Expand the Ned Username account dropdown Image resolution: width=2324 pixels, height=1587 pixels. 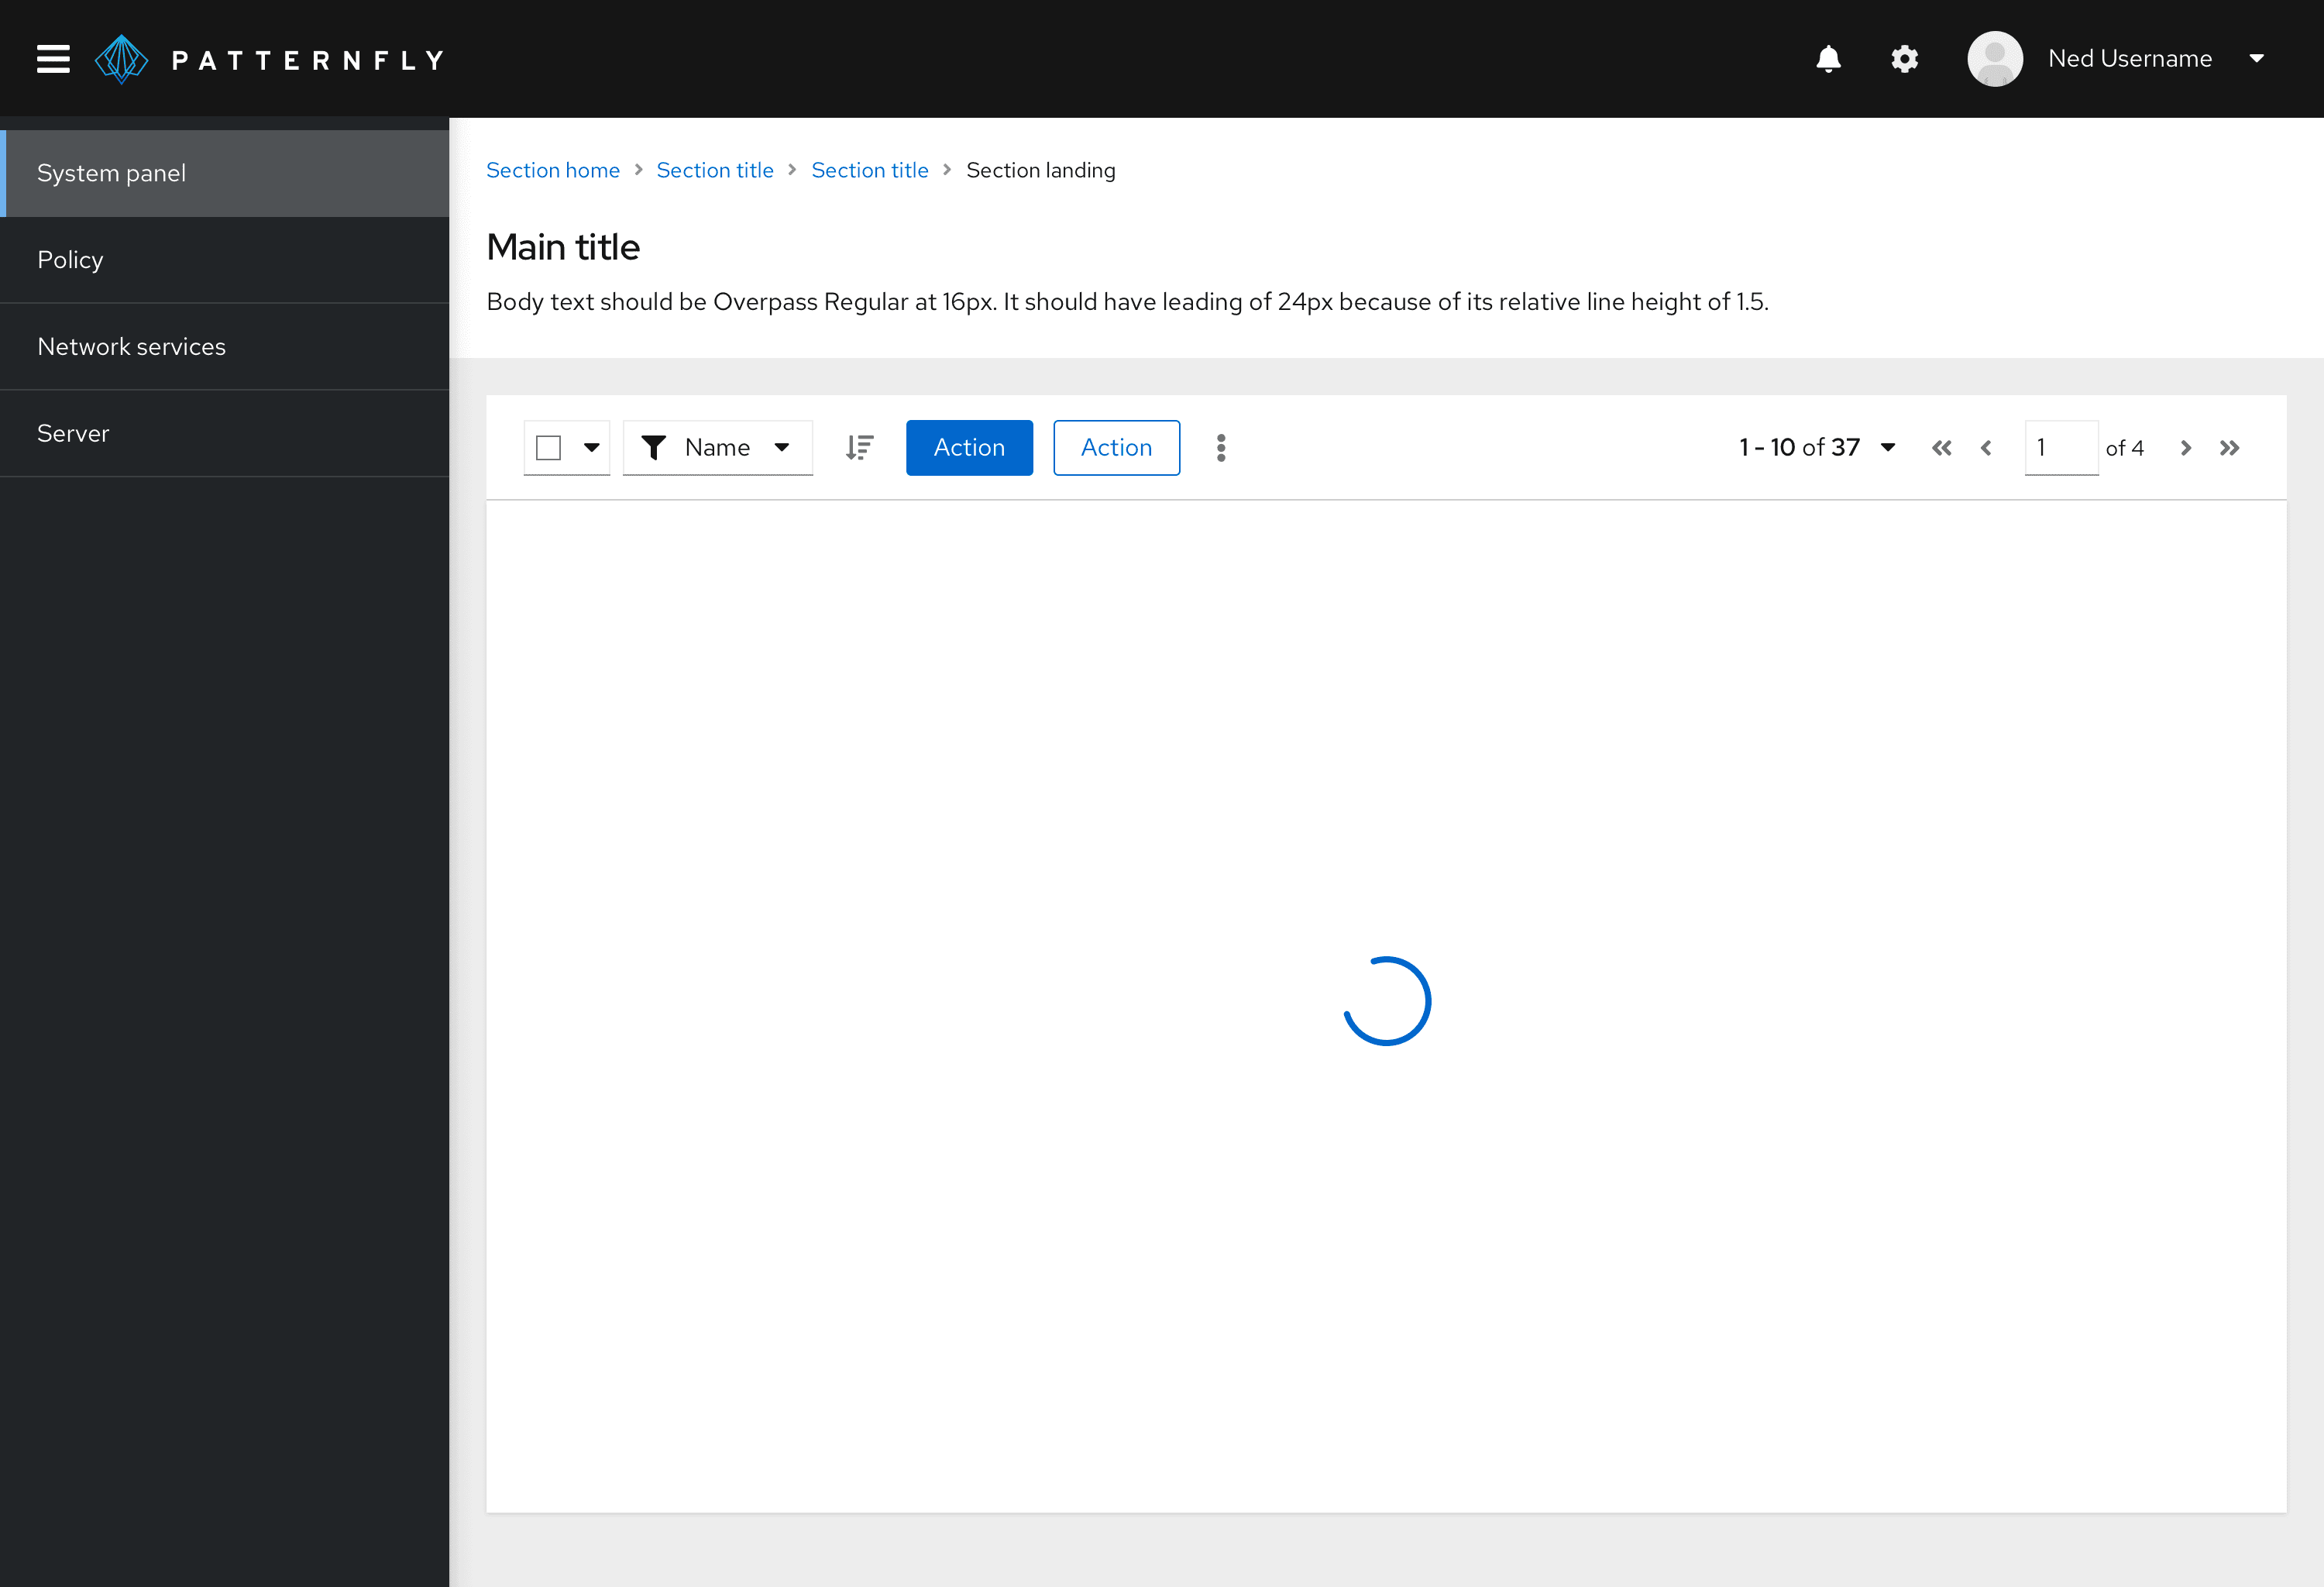coord(2264,58)
